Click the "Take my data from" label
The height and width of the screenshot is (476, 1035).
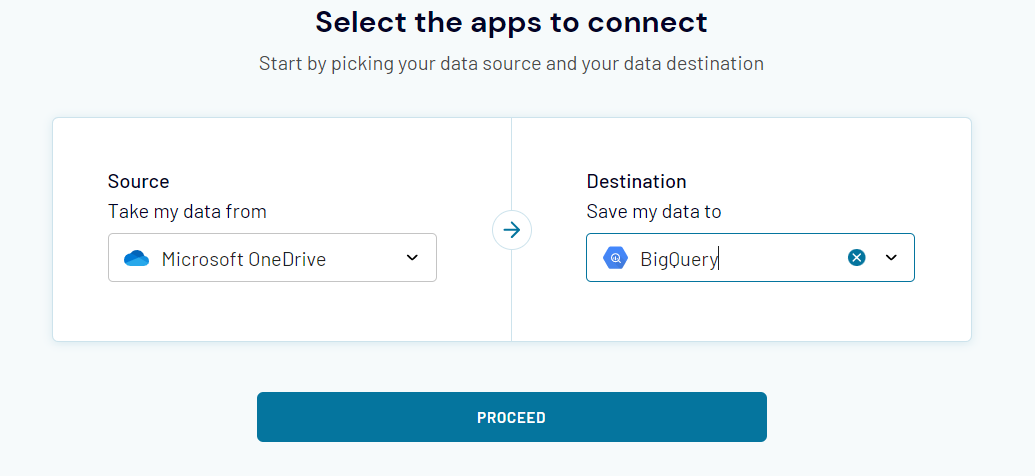click(x=187, y=211)
